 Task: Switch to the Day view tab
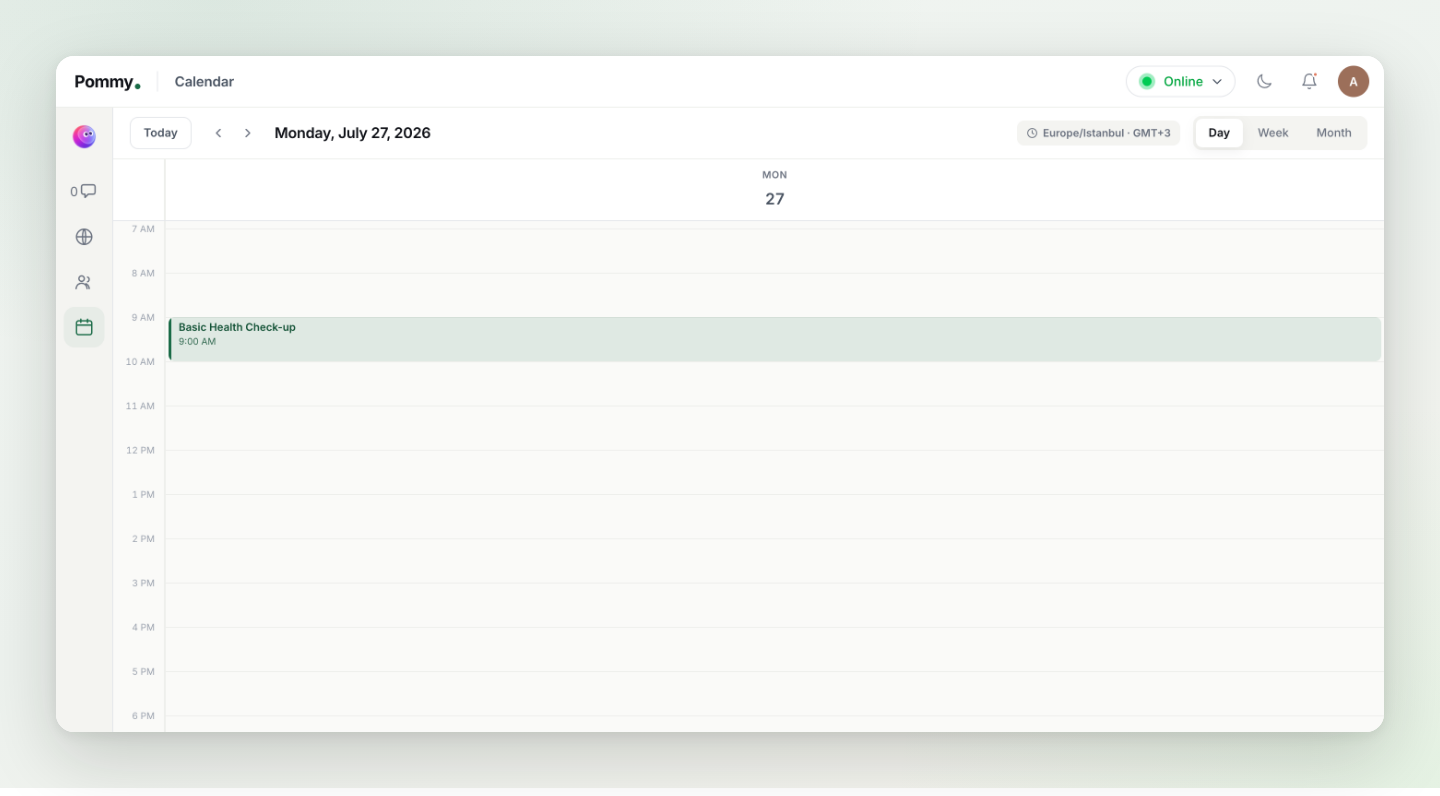click(1219, 133)
